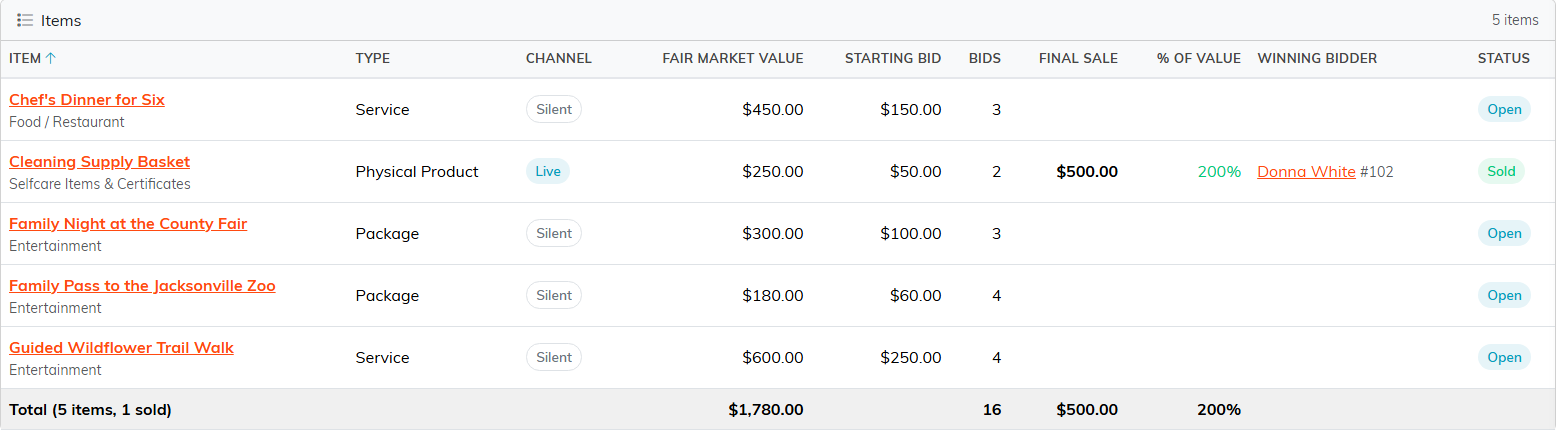Screen dimensions: 1556x430
Task: Click $100.00 starting bid cell
Action: (x=911, y=234)
